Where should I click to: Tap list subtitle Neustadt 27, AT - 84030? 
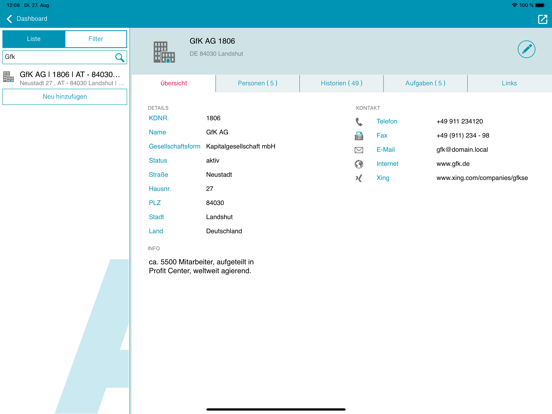point(72,83)
